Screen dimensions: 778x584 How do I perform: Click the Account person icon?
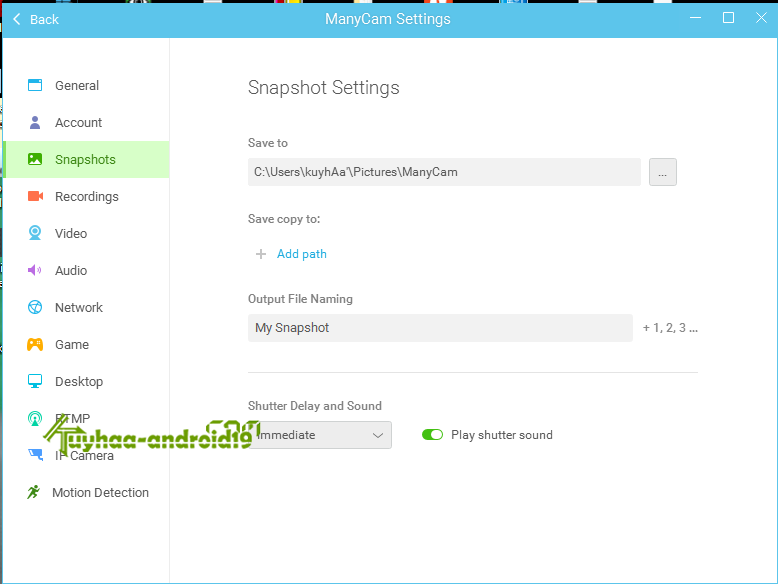tap(35, 122)
